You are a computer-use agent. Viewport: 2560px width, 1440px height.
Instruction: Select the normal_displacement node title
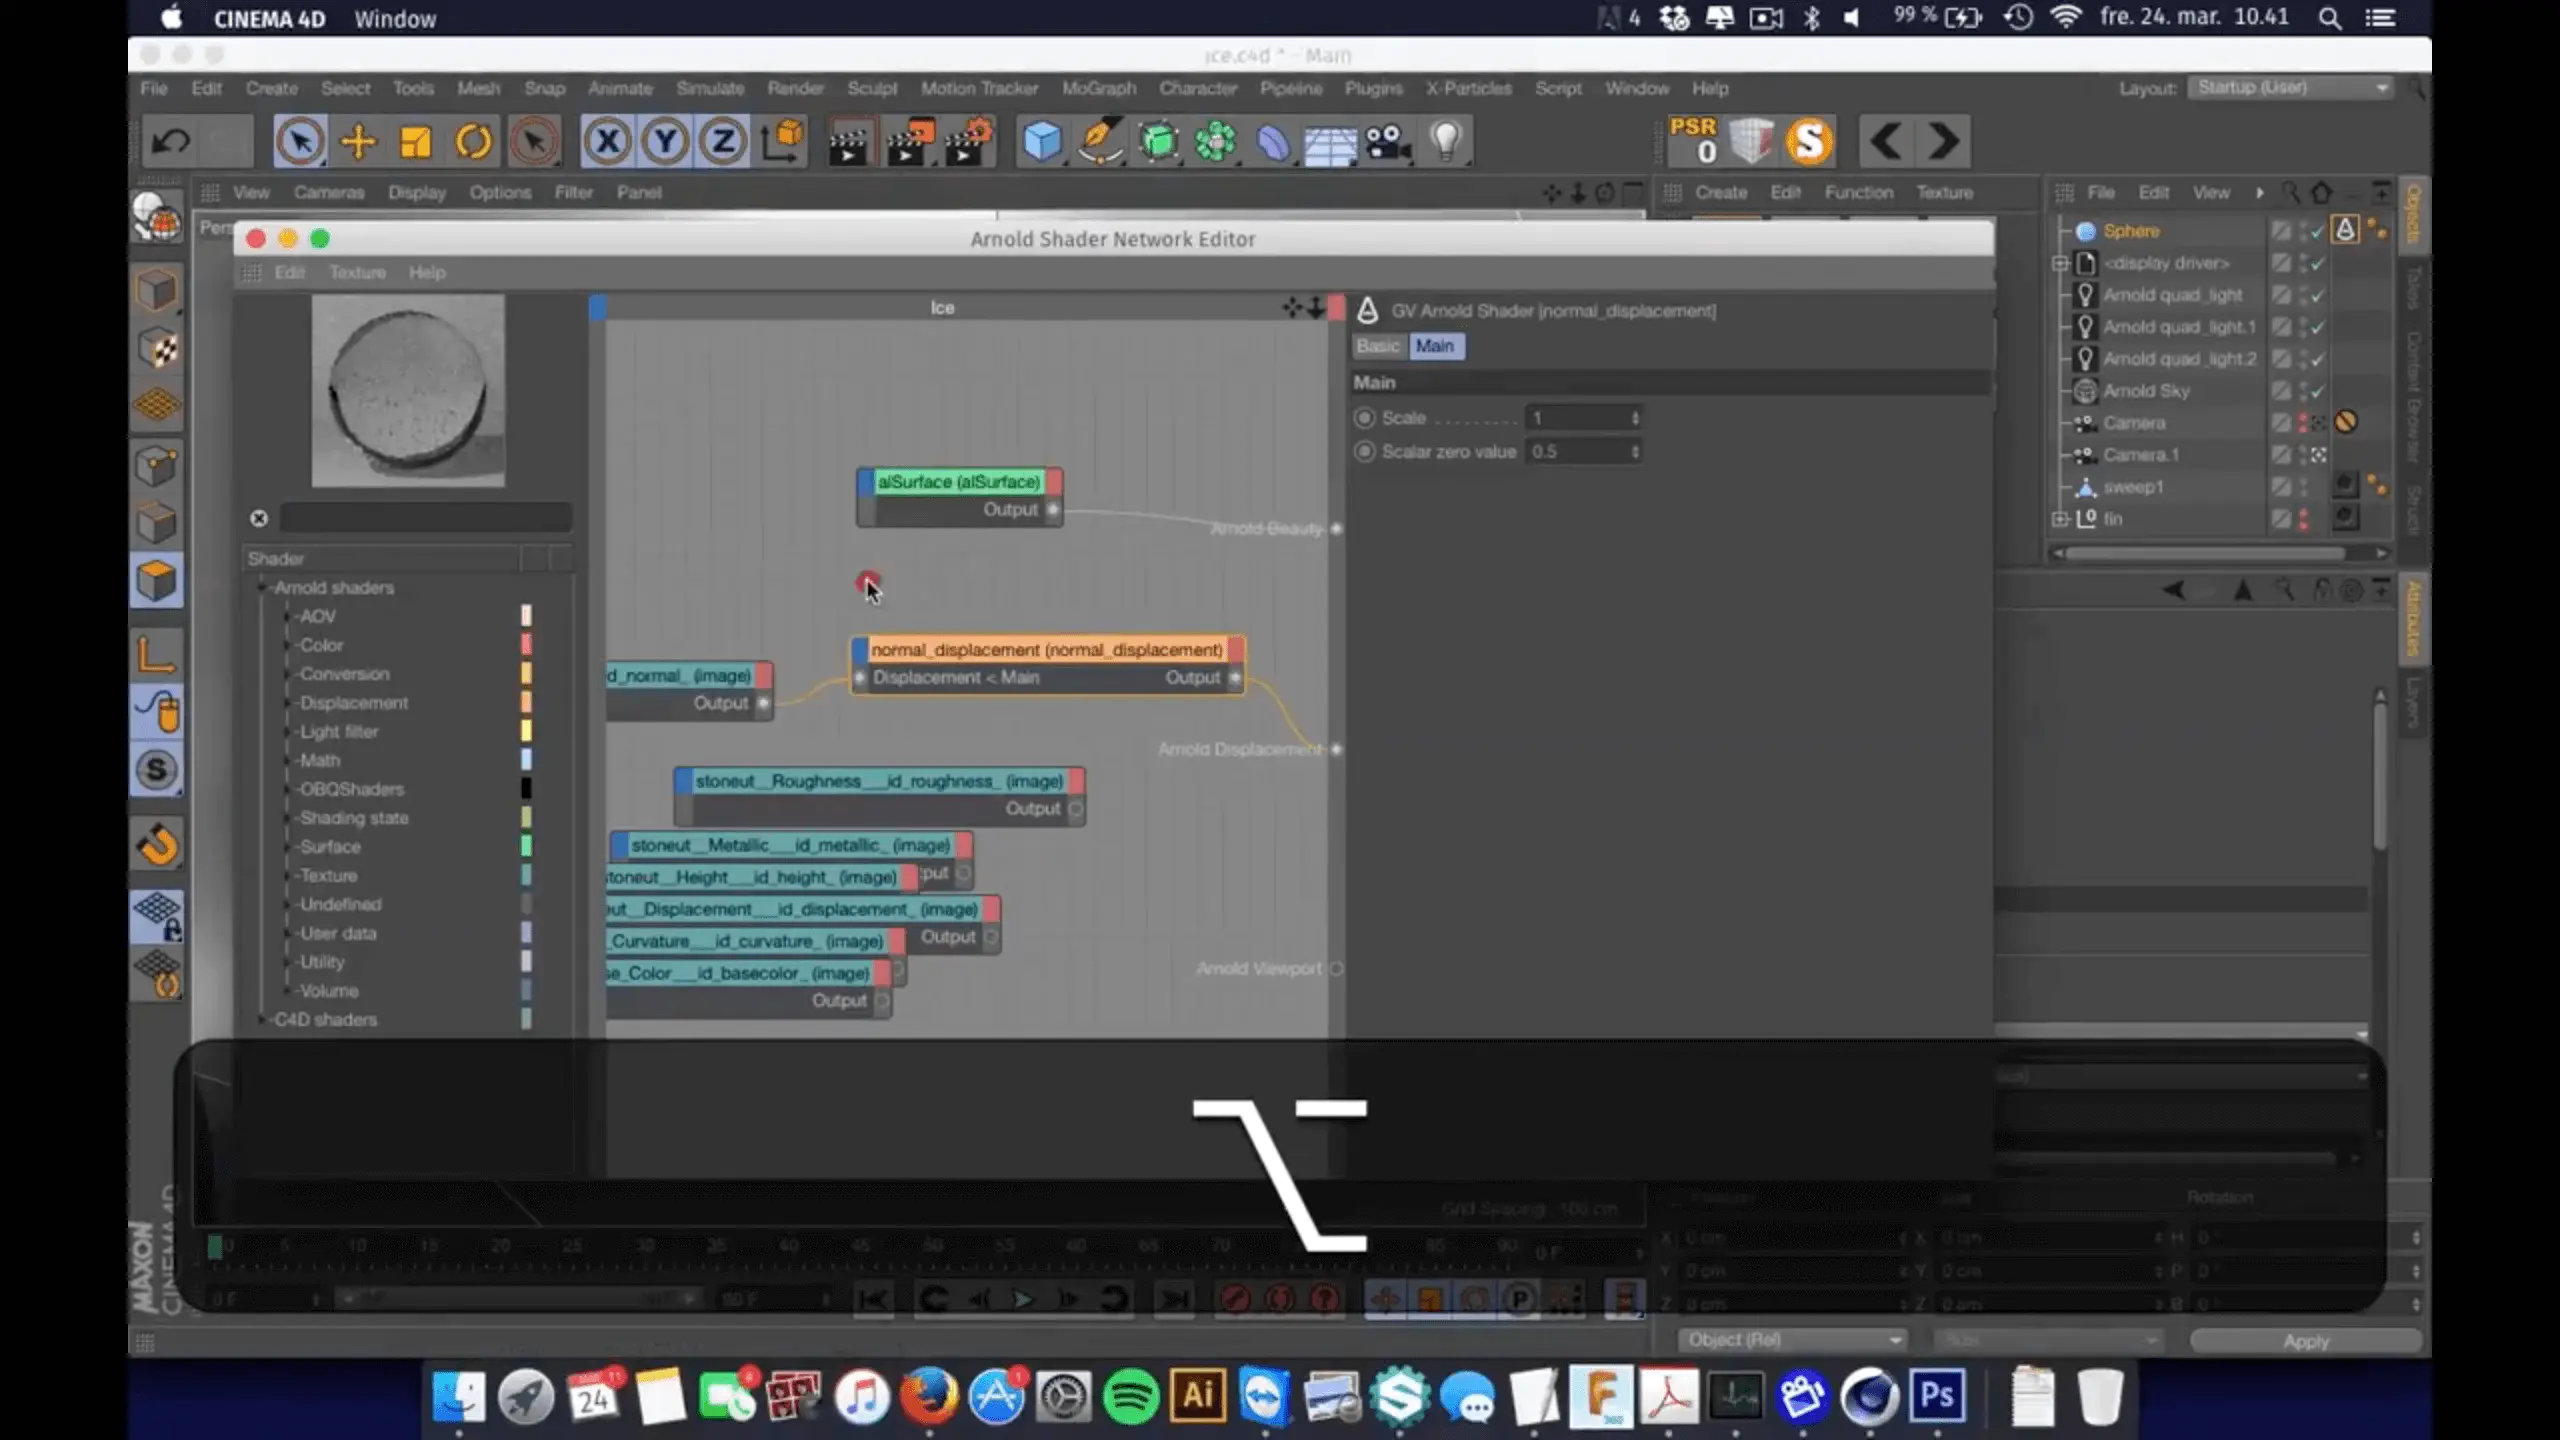coord(1047,650)
